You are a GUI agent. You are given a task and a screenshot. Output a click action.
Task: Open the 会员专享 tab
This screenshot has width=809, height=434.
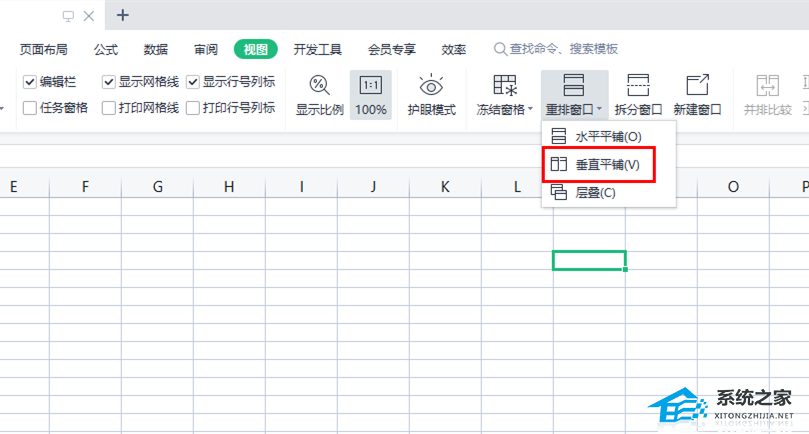[392, 50]
